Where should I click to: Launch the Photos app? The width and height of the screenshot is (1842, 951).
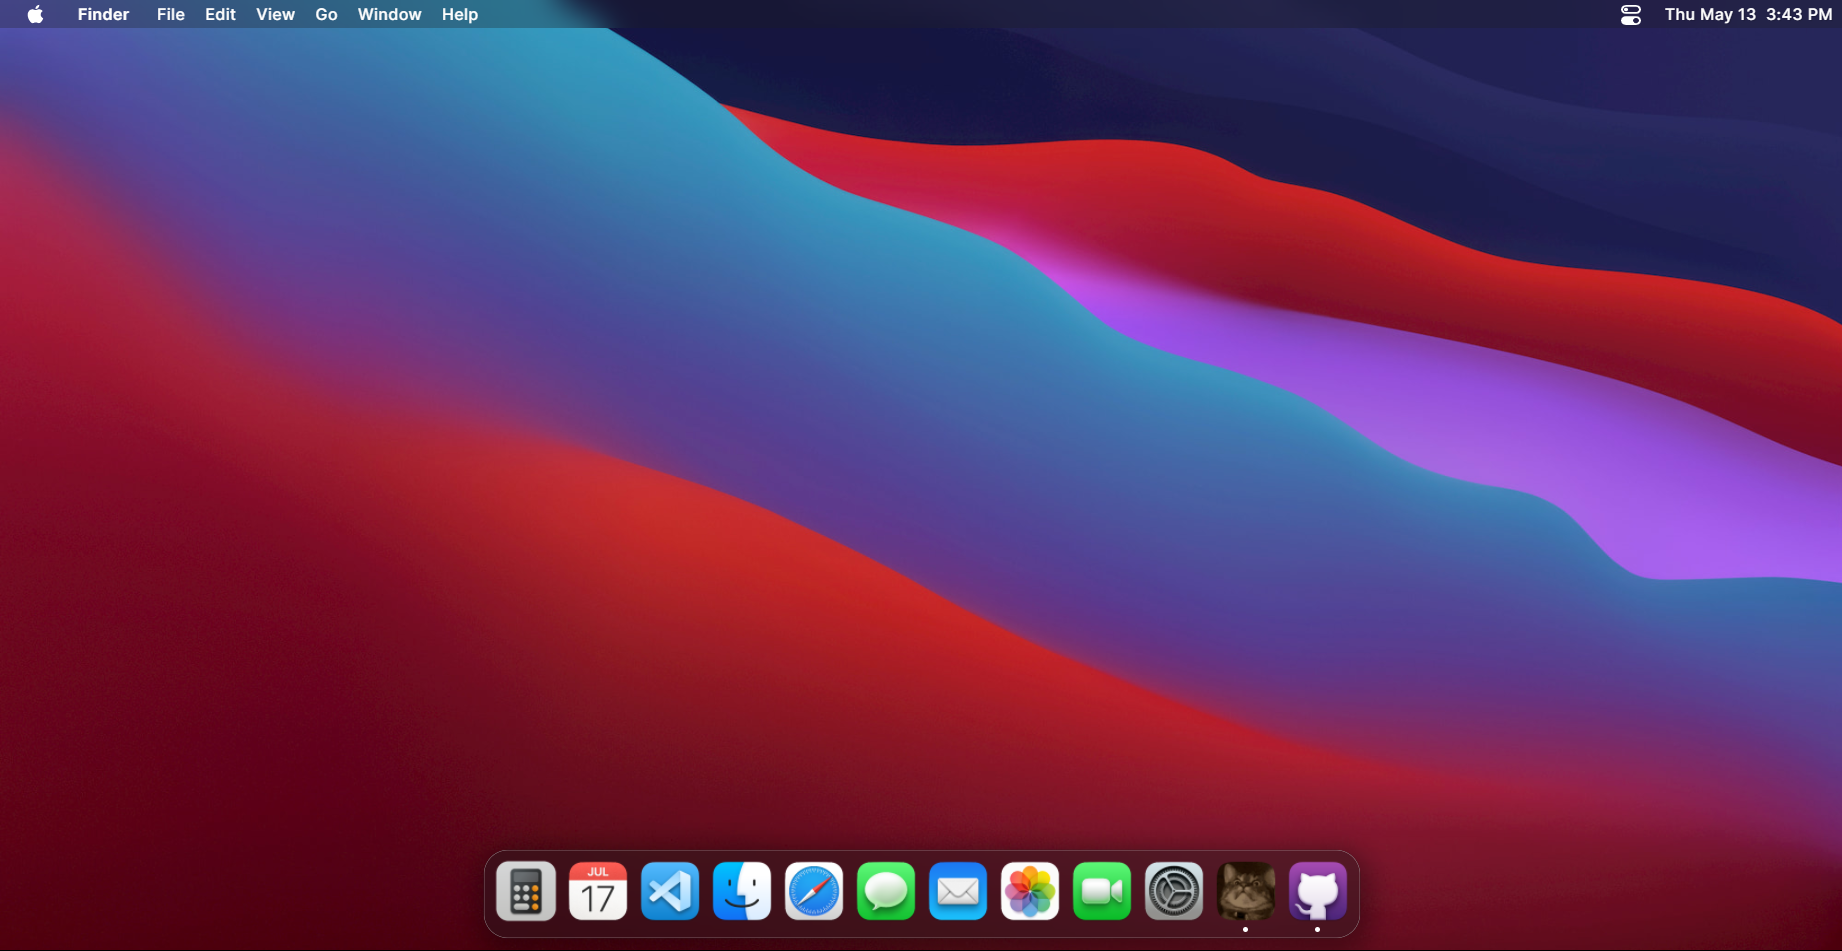1029,891
